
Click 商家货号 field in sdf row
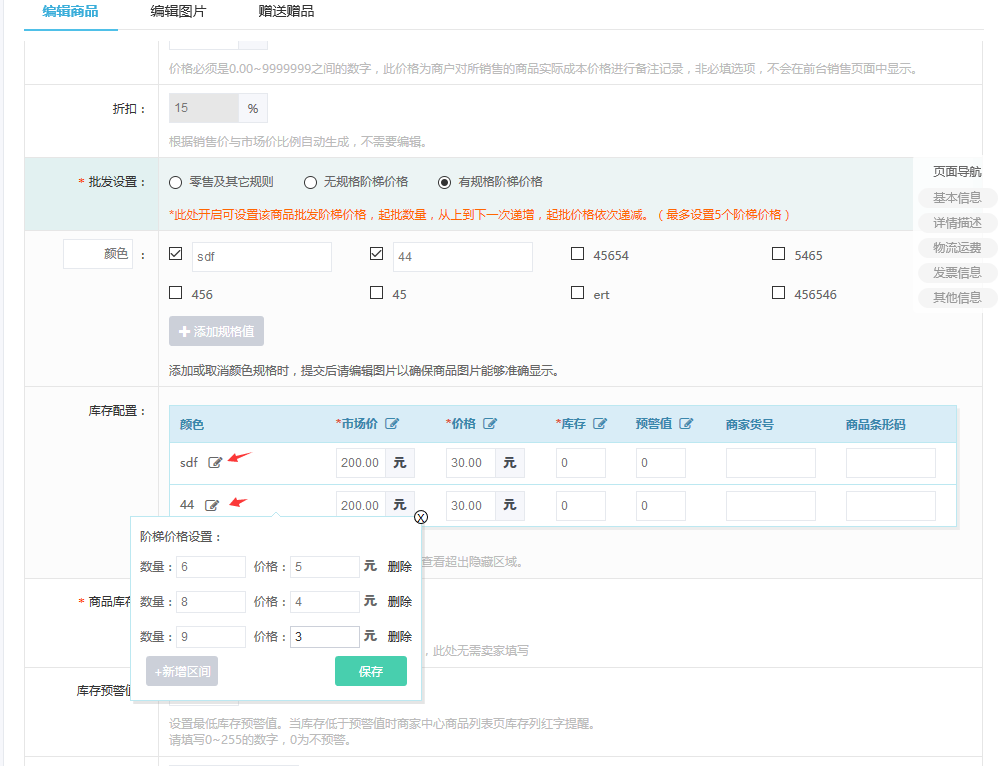pos(771,463)
